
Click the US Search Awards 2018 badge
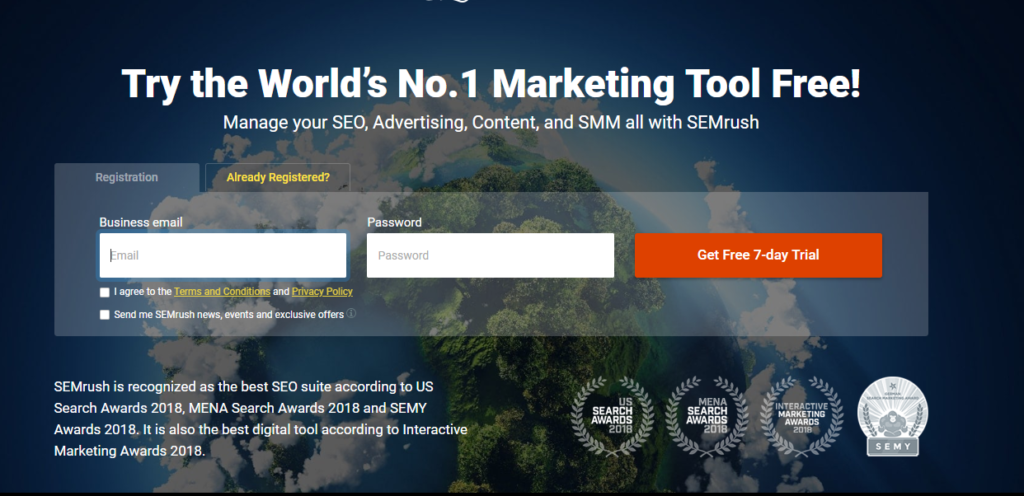[612, 416]
